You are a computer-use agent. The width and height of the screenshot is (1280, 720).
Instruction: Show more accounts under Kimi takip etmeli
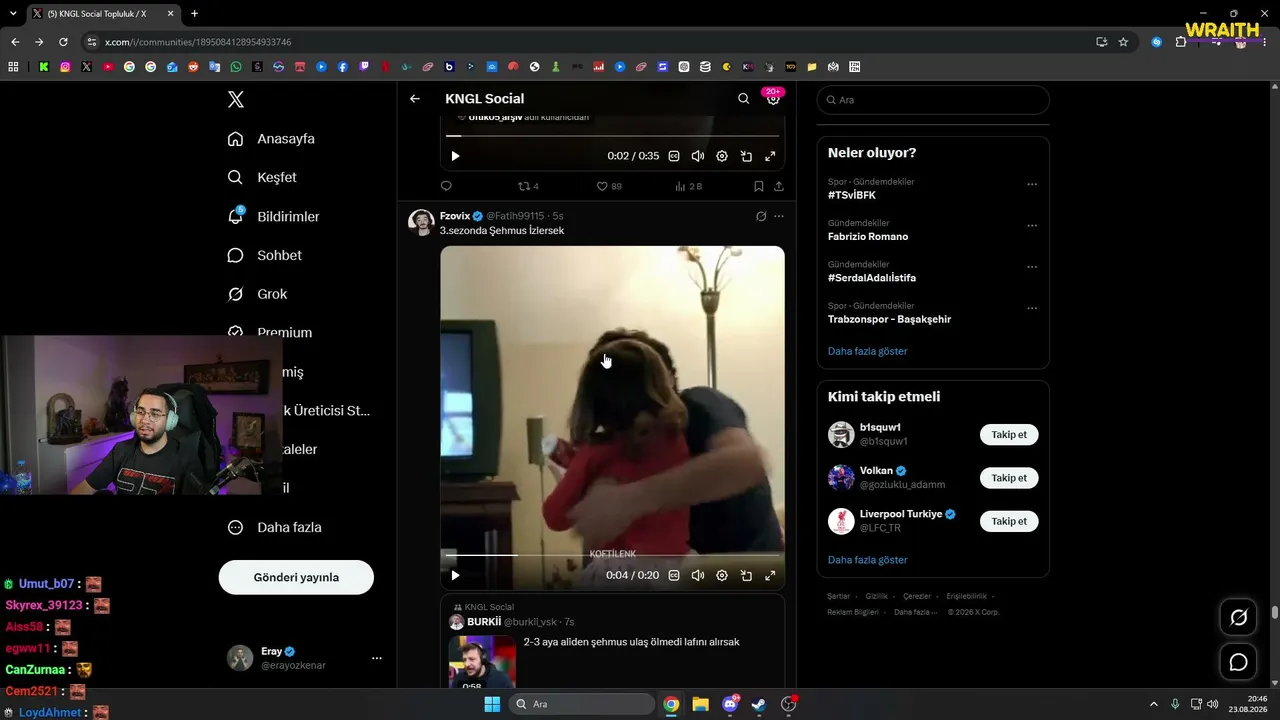[868, 560]
